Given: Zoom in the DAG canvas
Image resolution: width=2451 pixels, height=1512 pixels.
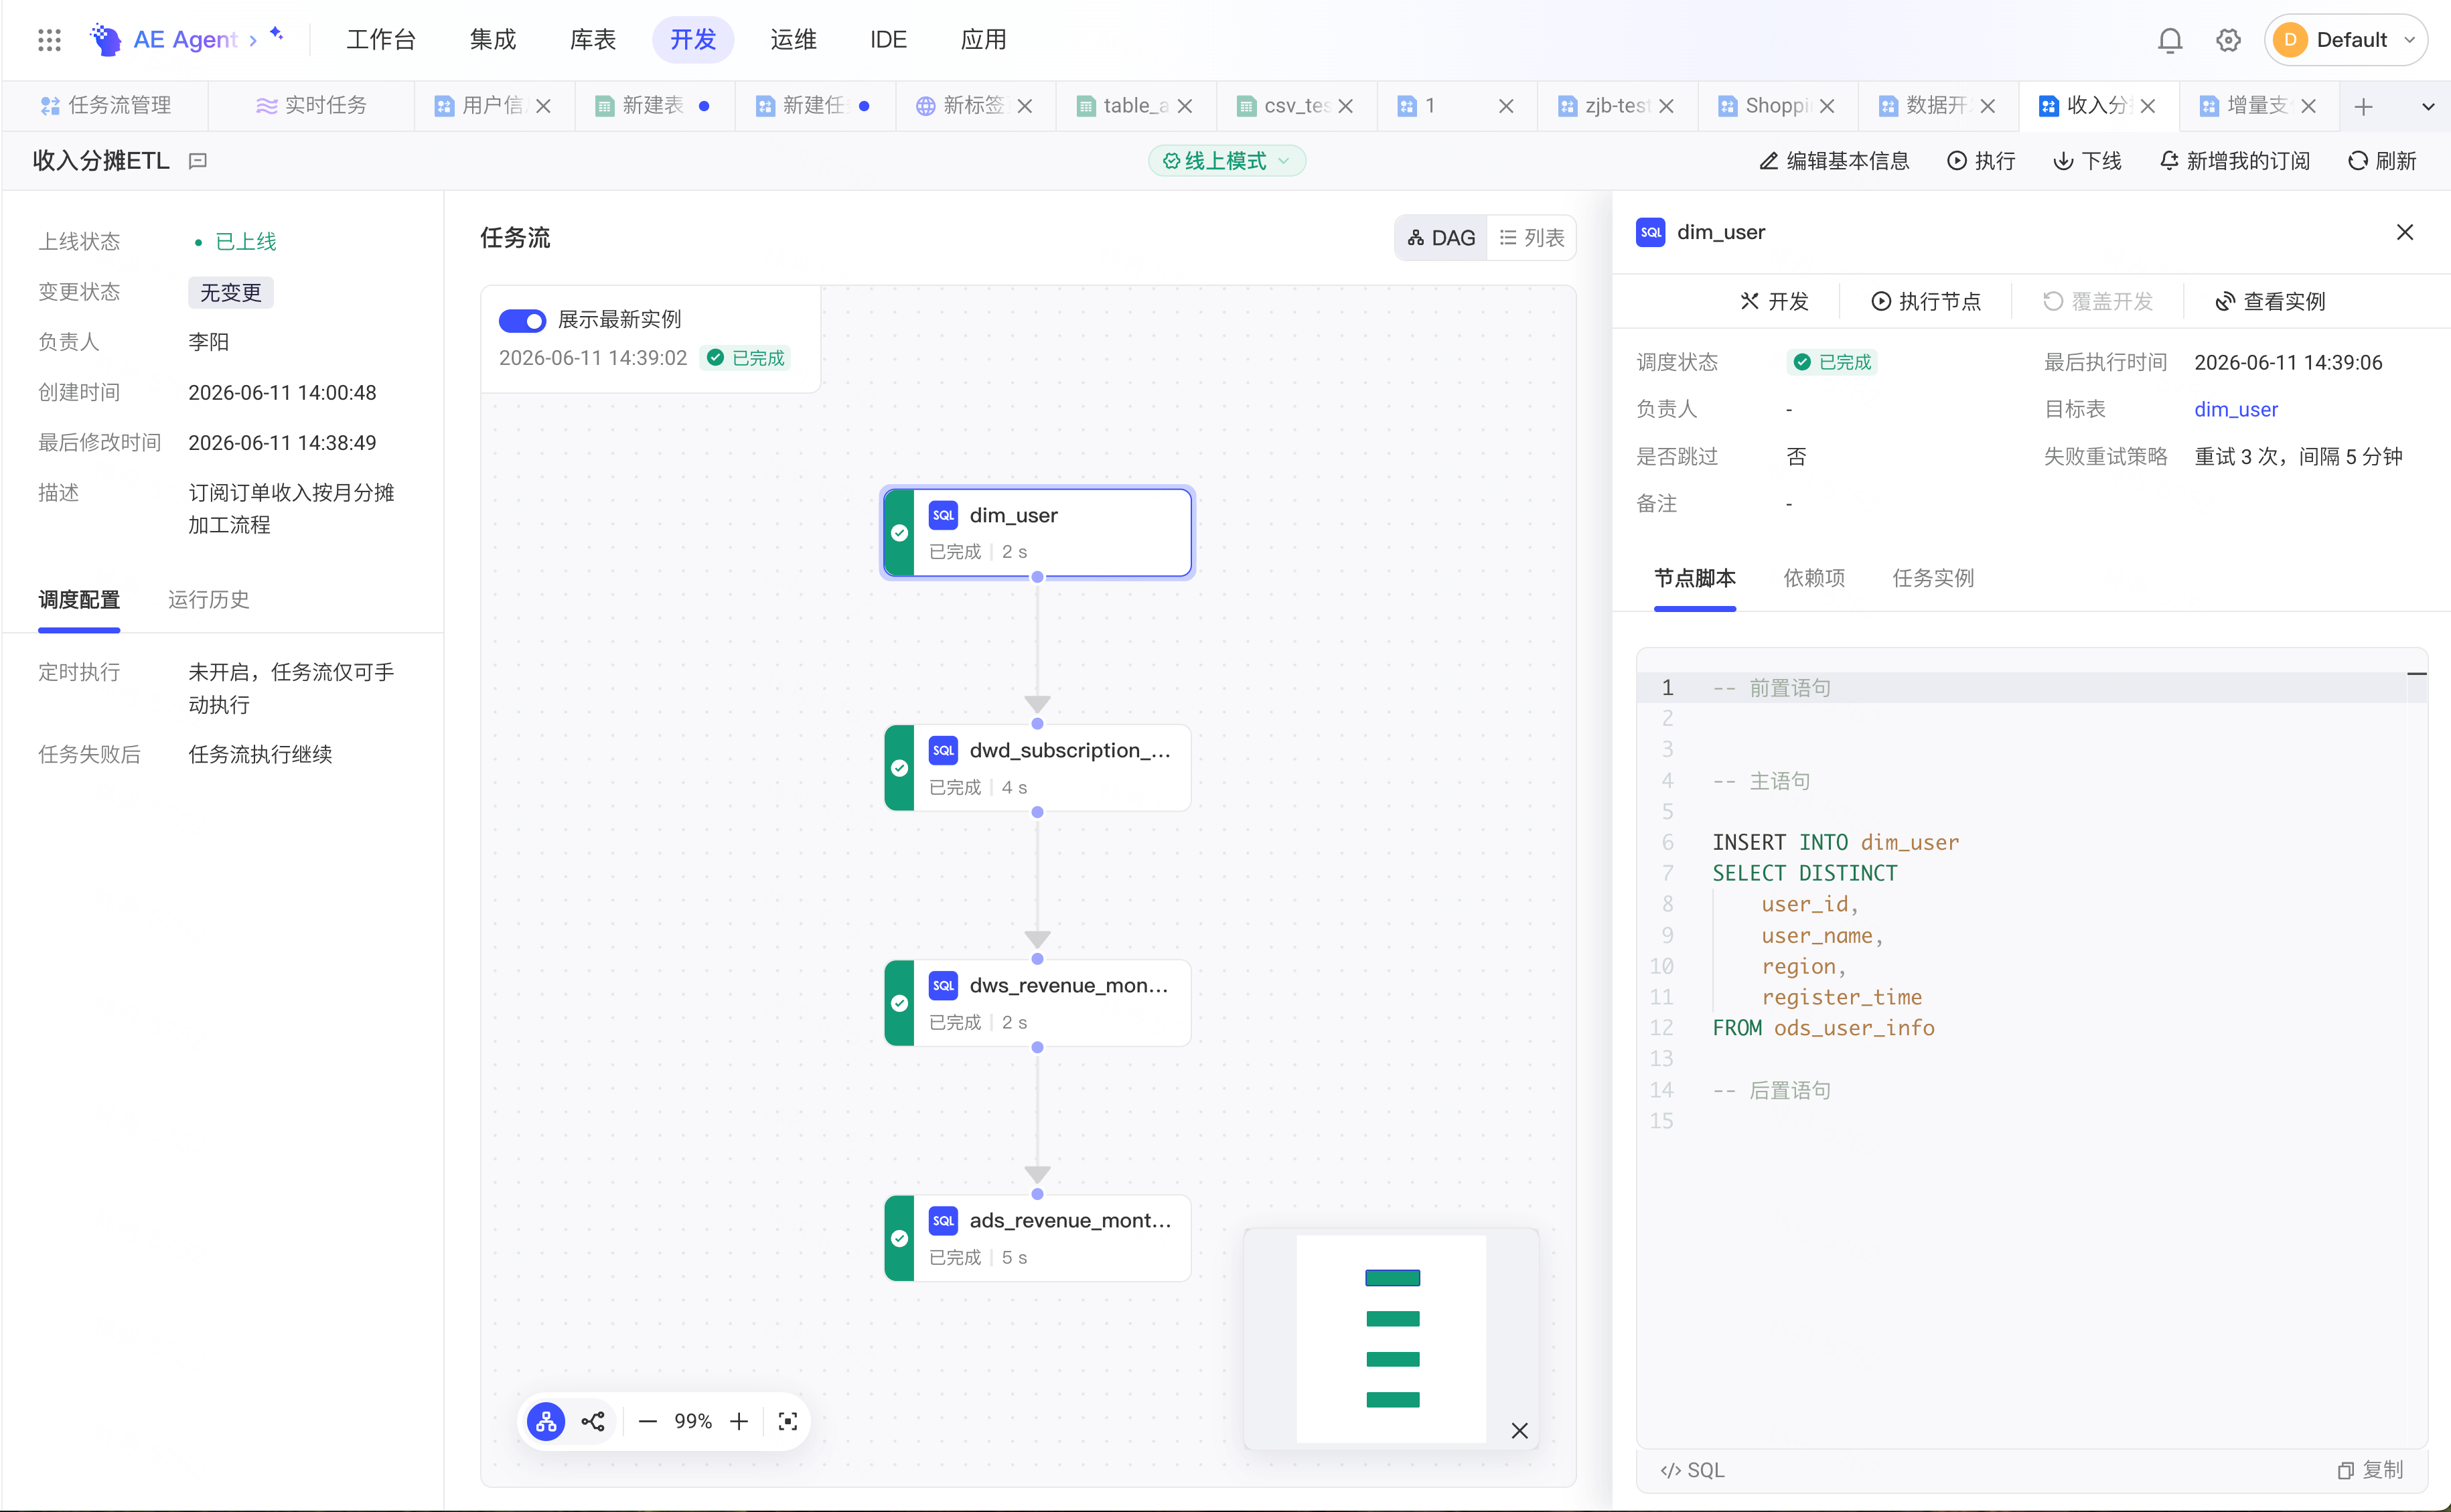Looking at the screenshot, I should click(739, 1421).
